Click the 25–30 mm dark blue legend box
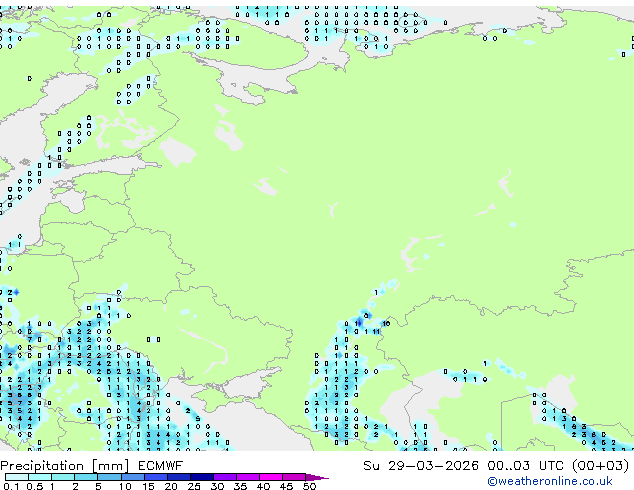This screenshot has height=490, width=634. point(202,477)
